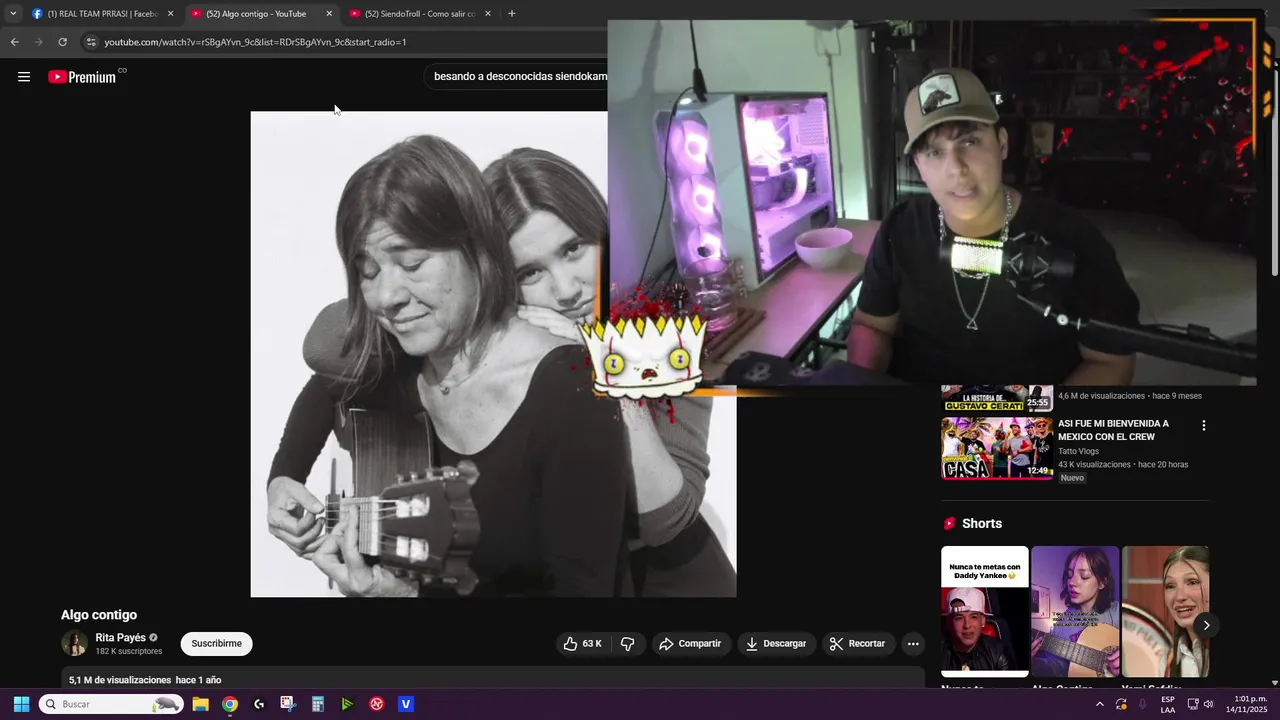The image size is (1280, 720).
Task: Click the Buscar taskbar search box
Action: click(x=112, y=704)
